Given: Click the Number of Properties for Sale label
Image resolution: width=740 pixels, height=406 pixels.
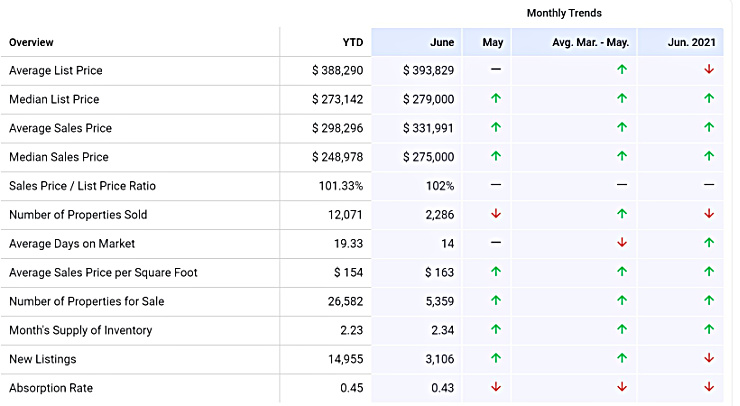Looking at the screenshot, I should click(86, 301).
